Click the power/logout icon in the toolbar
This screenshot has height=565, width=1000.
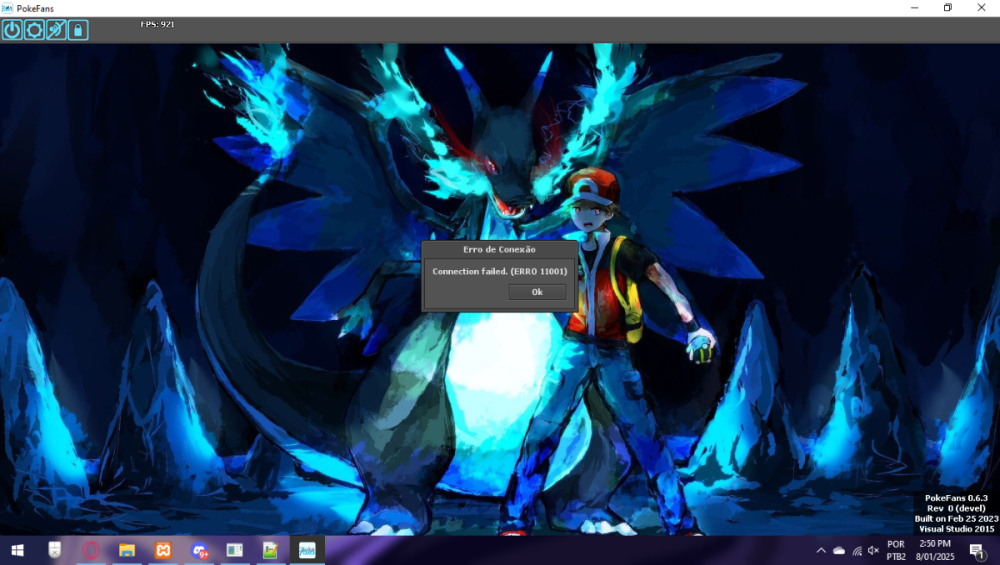[12, 30]
